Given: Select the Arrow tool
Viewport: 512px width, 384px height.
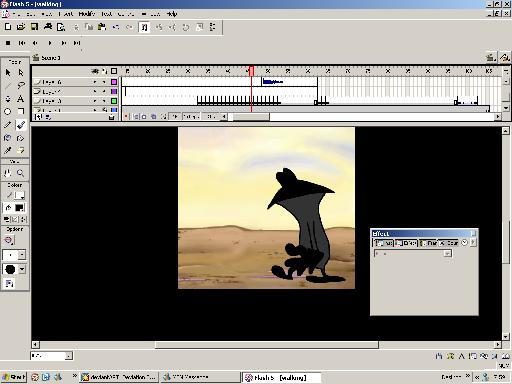Looking at the screenshot, I should click(8, 72).
